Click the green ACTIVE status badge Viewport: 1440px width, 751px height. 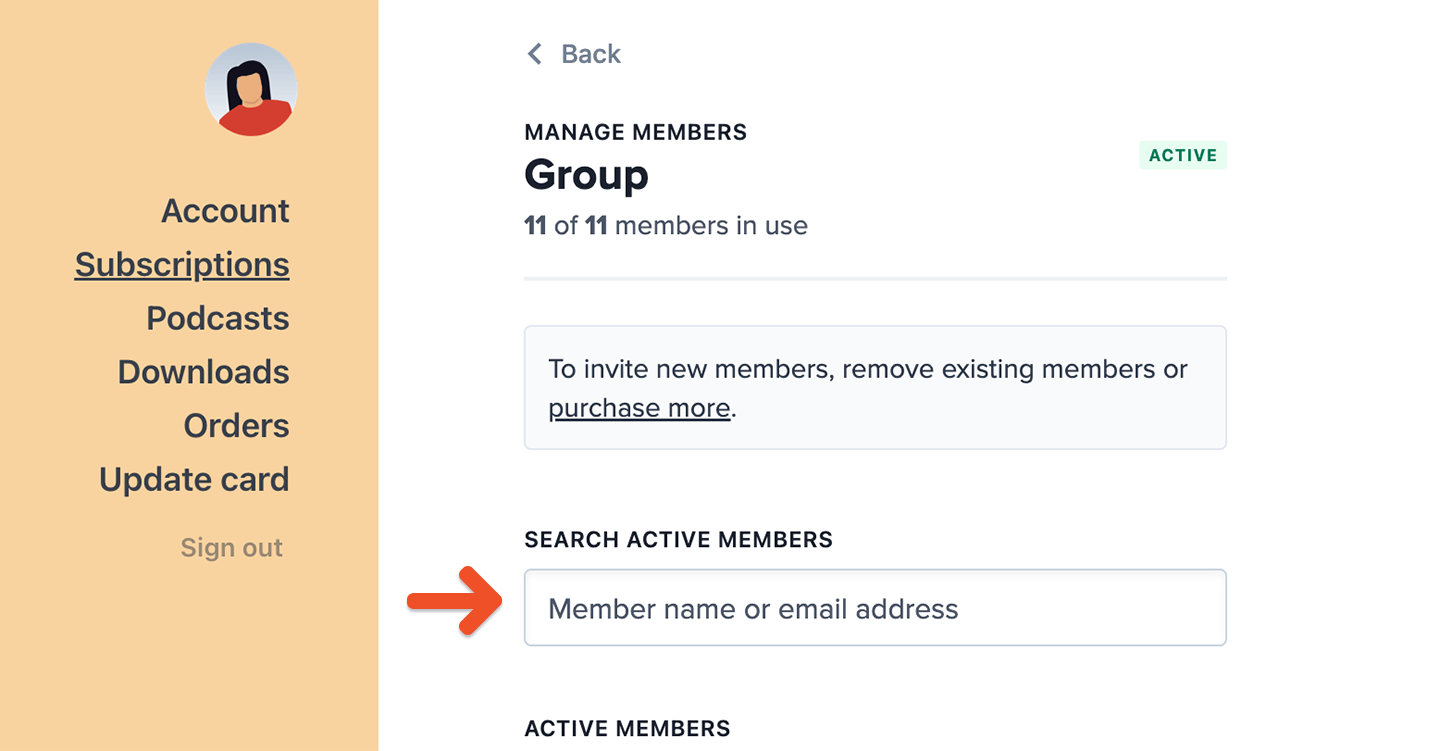1182,155
